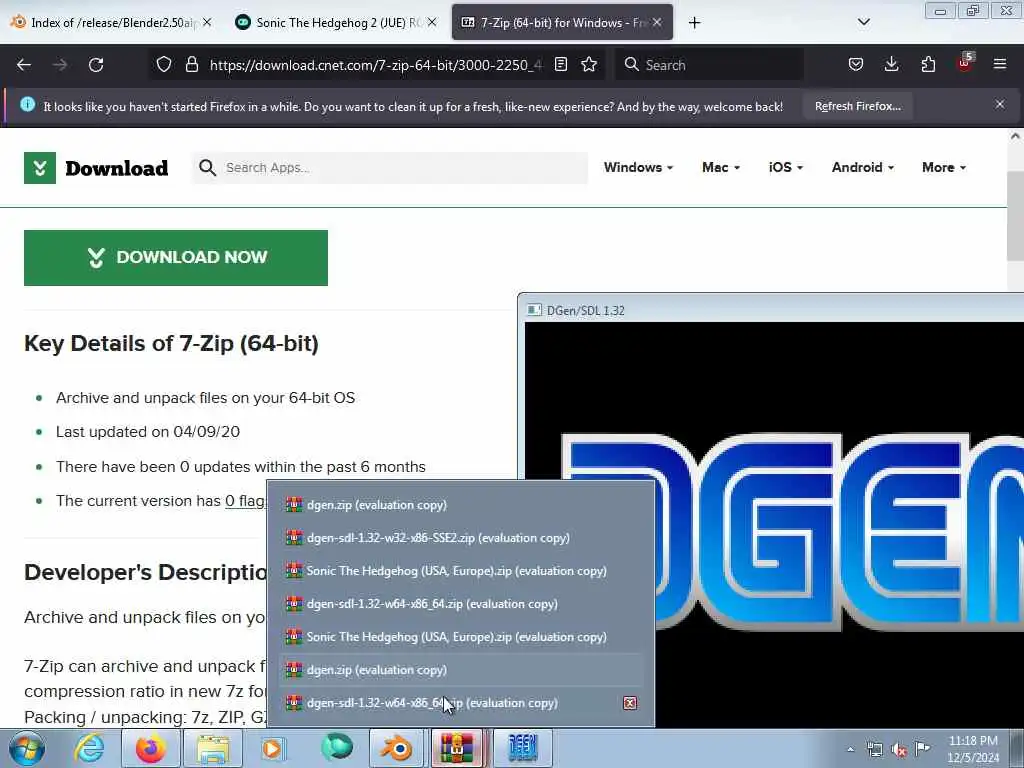Click the green Download site logo

tap(96, 168)
